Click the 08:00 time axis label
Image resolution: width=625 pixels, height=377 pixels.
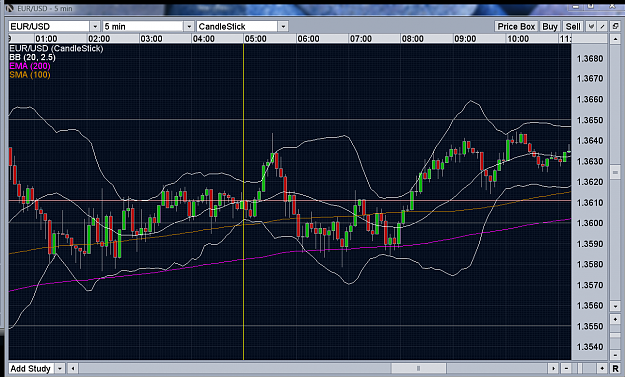tap(413, 39)
